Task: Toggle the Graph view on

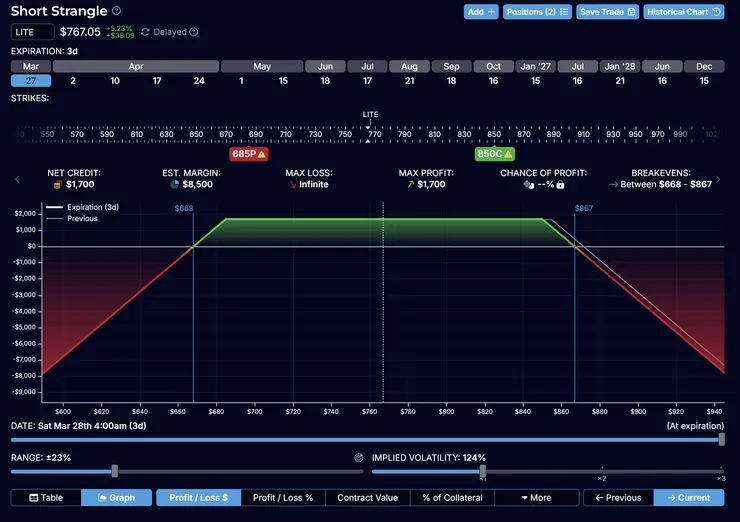Action: tap(116, 497)
